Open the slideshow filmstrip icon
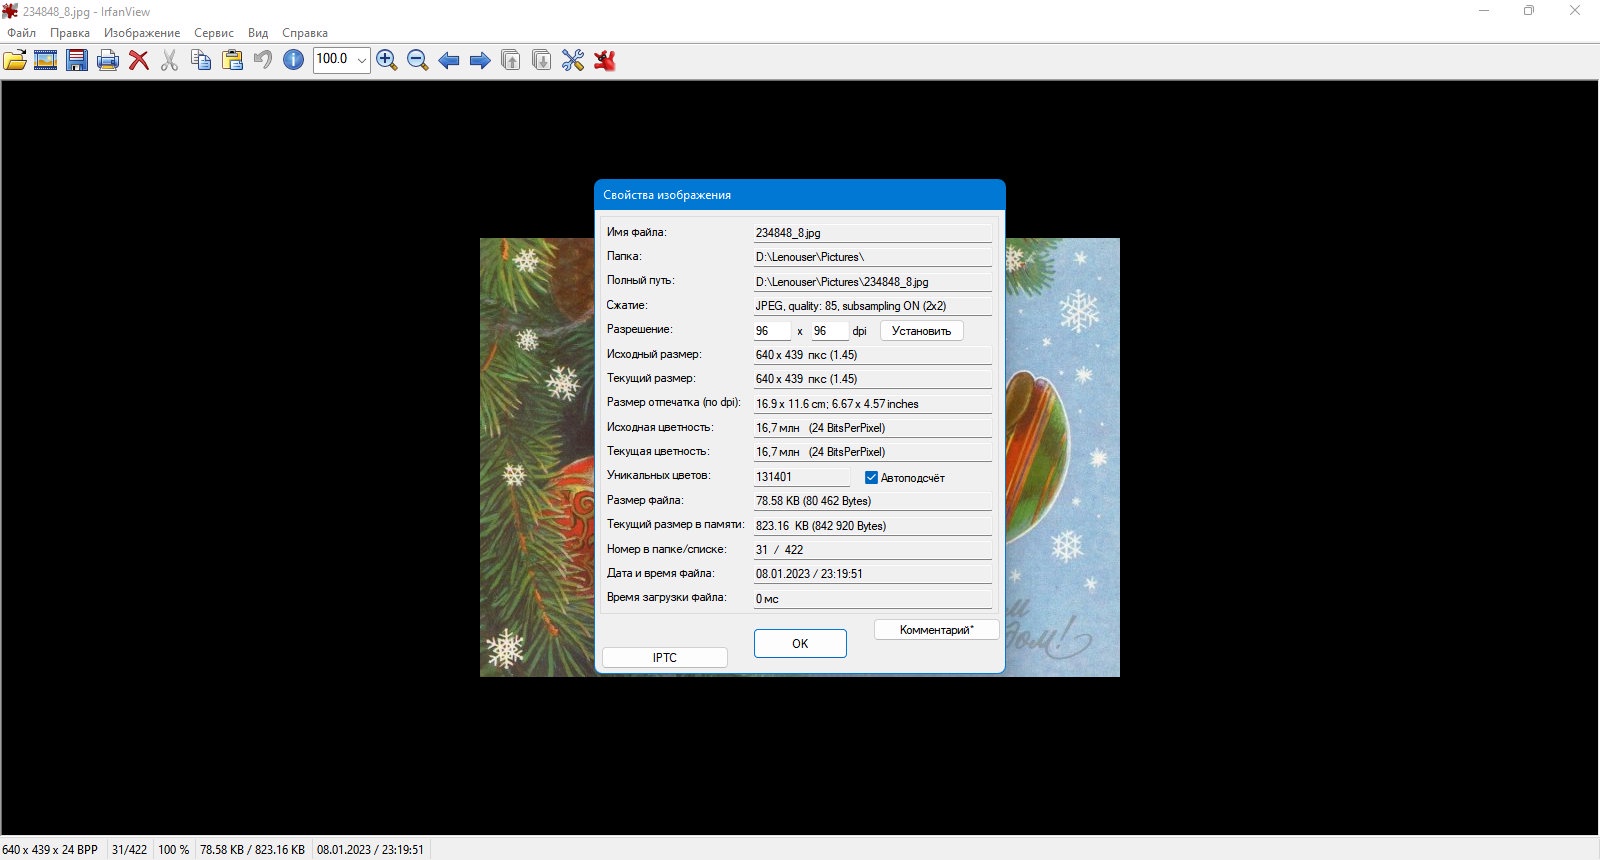The height and width of the screenshot is (860, 1600). (x=46, y=60)
